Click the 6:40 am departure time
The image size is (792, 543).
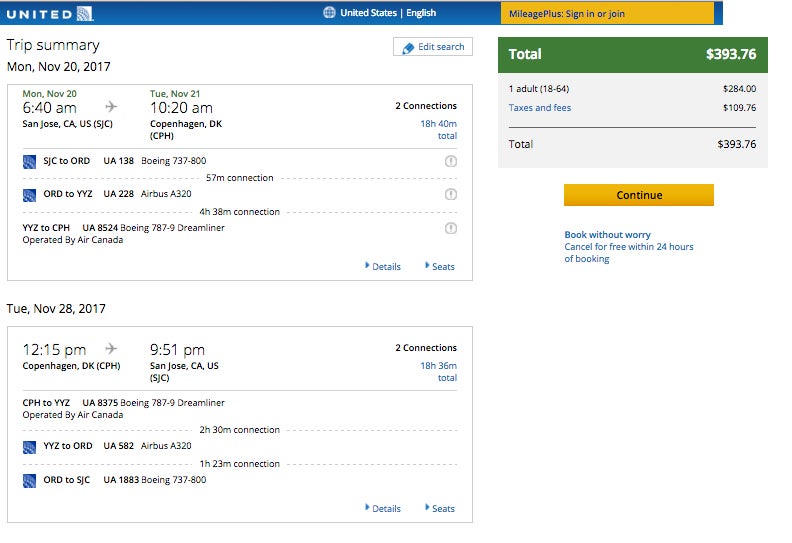(50, 108)
